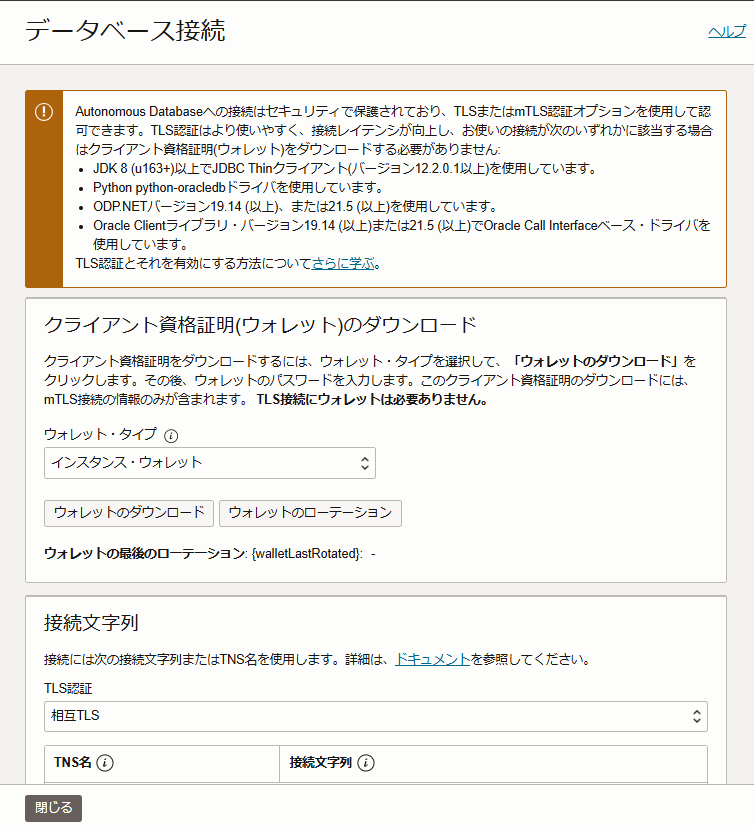The width and height of the screenshot is (754, 826).
Task: Follow the さらに学ぶ link
Action: (x=343, y=263)
